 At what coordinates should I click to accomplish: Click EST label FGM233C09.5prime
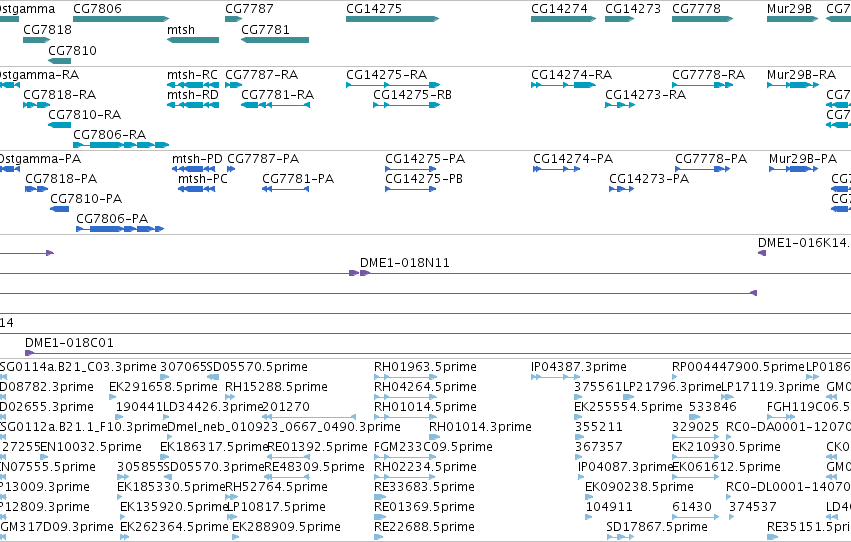click(433, 447)
